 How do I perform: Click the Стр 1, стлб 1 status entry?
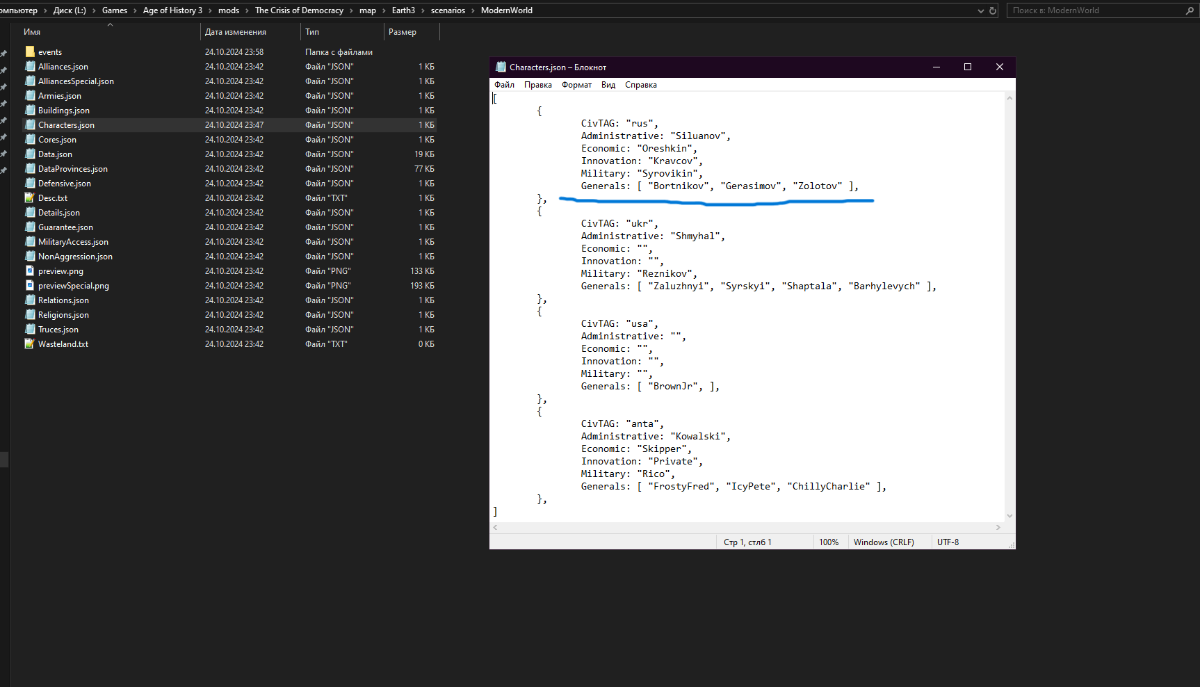coord(747,541)
